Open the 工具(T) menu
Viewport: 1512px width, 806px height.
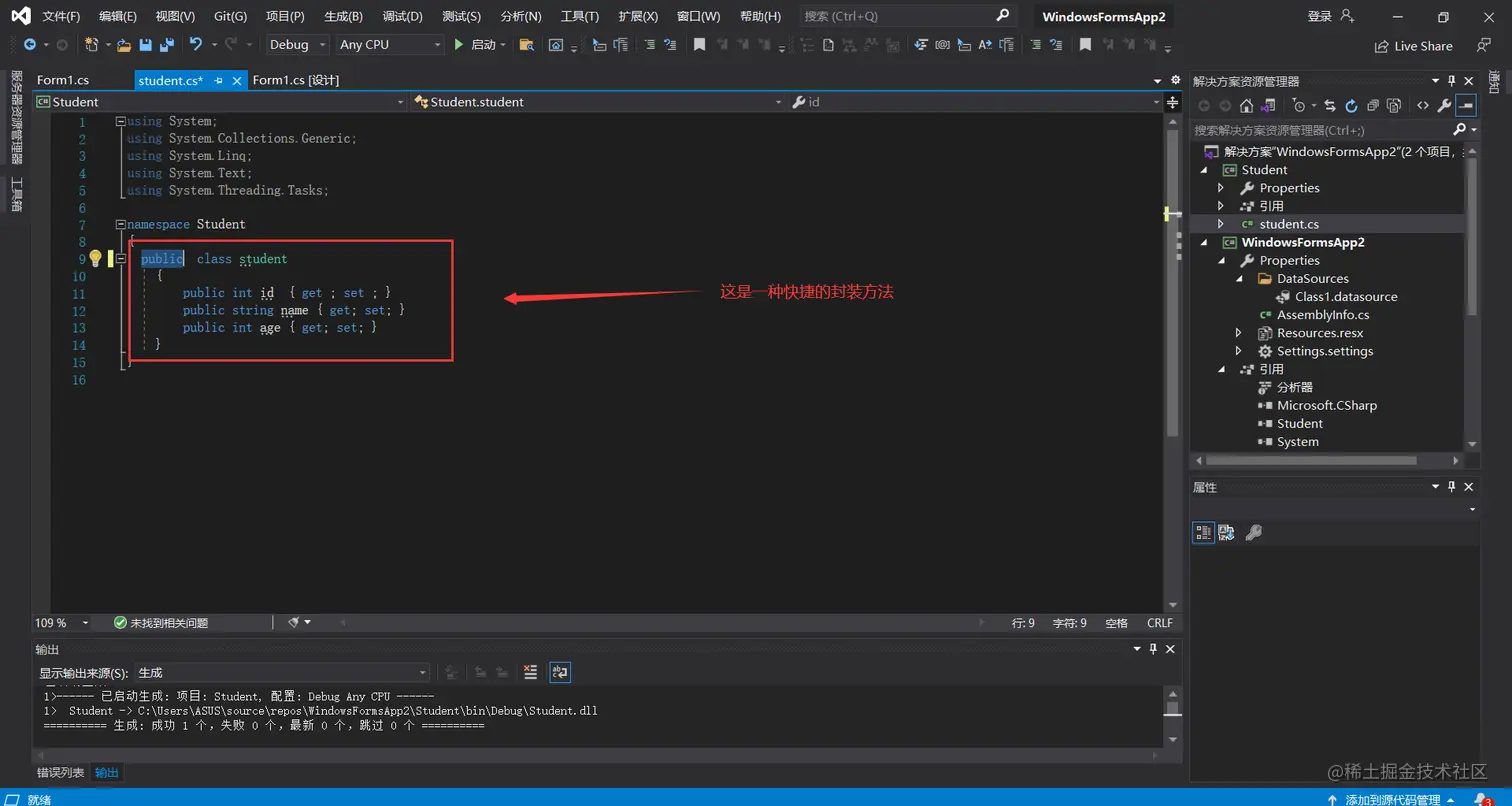(579, 16)
